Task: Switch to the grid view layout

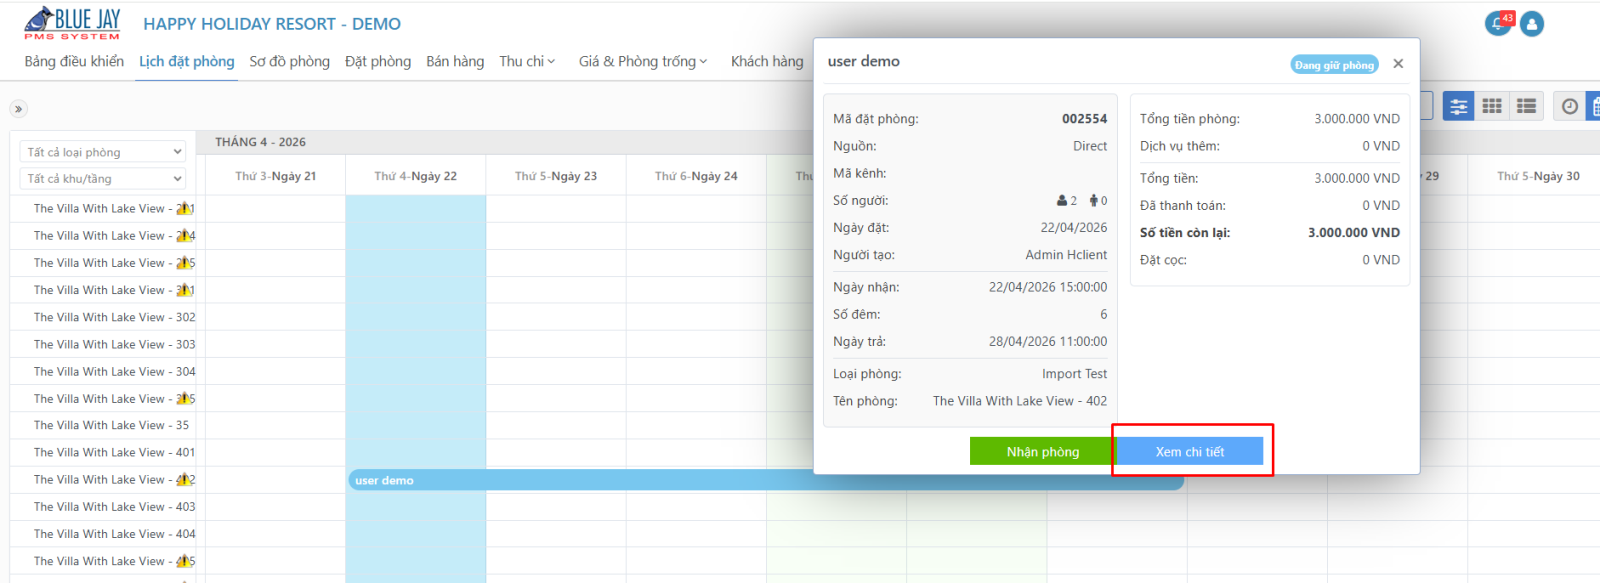Action: [x=1492, y=106]
